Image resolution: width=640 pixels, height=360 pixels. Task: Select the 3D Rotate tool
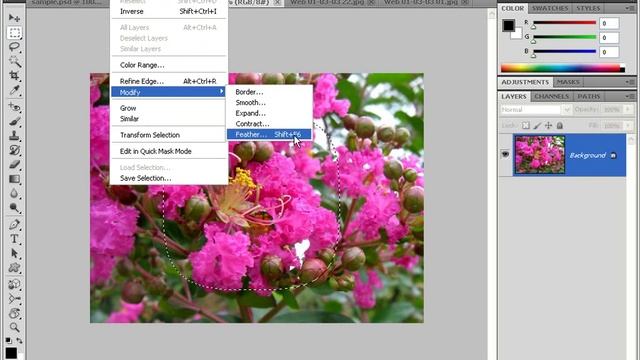[x=14, y=284]
